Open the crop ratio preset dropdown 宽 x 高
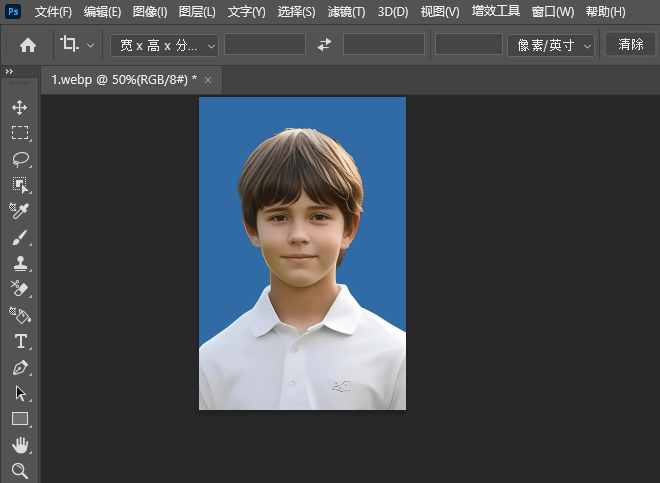This screenshot has width=660, height=483. point(163,45)
